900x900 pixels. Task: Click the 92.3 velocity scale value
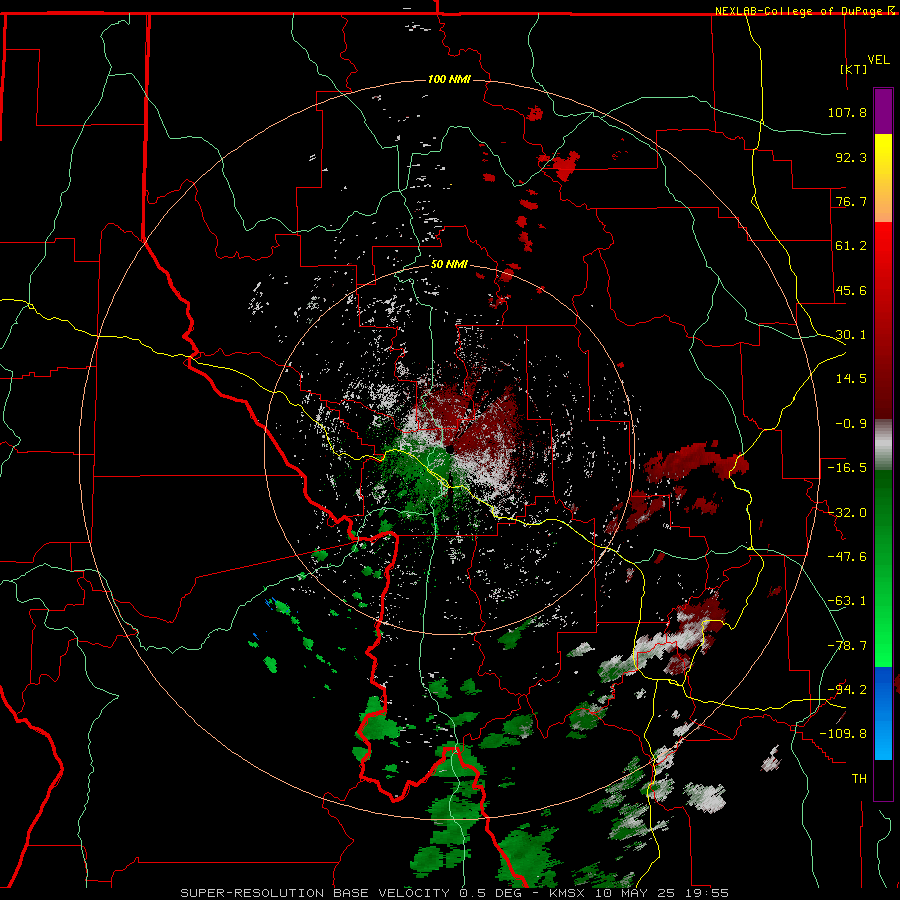click(851, 157)
